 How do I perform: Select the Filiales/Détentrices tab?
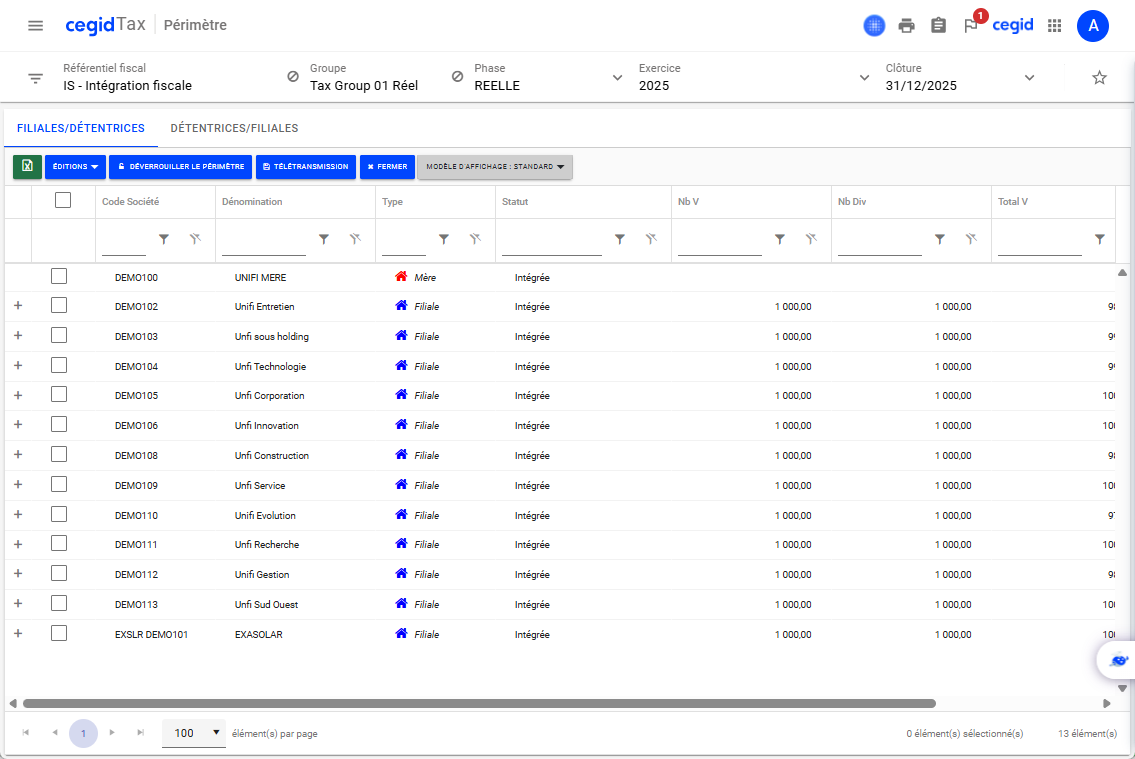pos(81,128)
